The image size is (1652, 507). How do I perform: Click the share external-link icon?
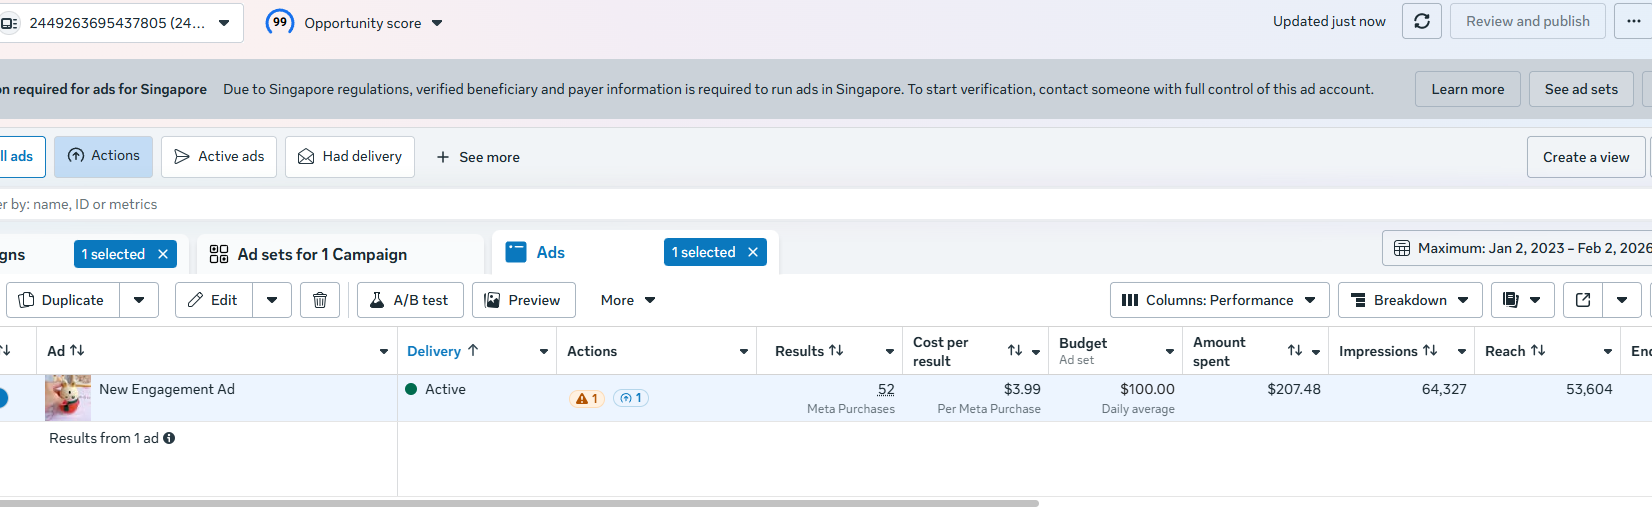1583,300
